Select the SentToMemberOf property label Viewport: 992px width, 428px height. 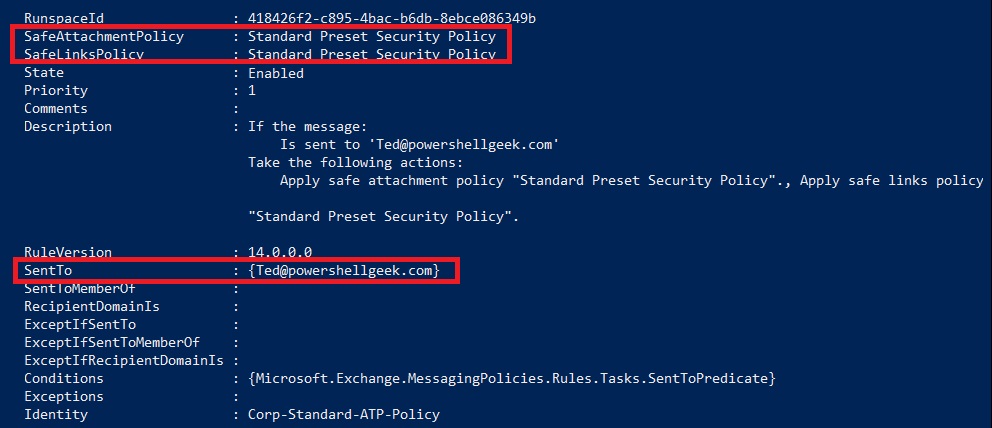click(80, 288)
